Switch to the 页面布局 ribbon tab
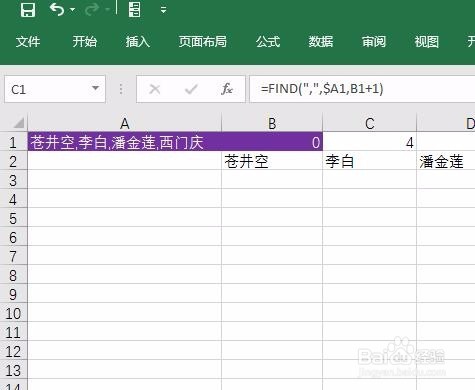The width and height of the screenshot is (475, 390). (x=203, y=42)
